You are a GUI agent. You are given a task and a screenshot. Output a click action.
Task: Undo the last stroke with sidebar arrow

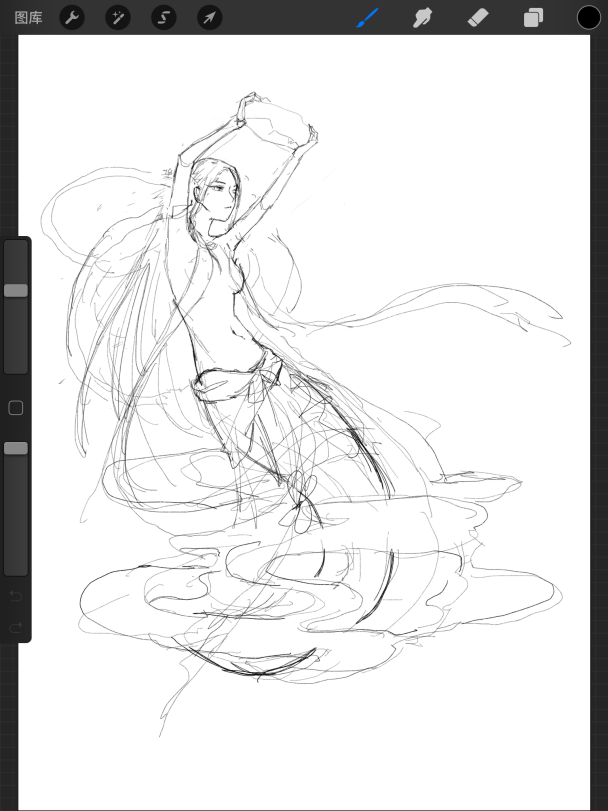16,596
